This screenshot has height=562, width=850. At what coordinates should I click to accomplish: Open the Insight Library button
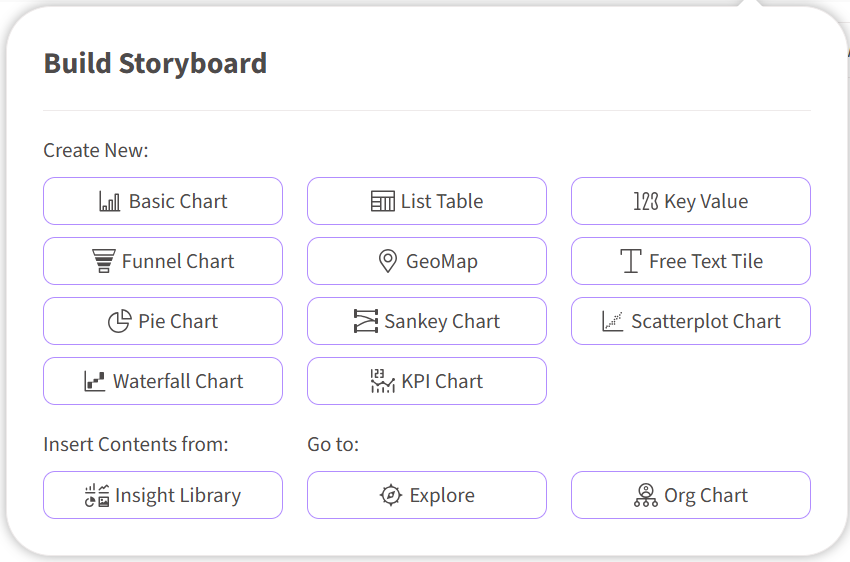click(163, 495)
